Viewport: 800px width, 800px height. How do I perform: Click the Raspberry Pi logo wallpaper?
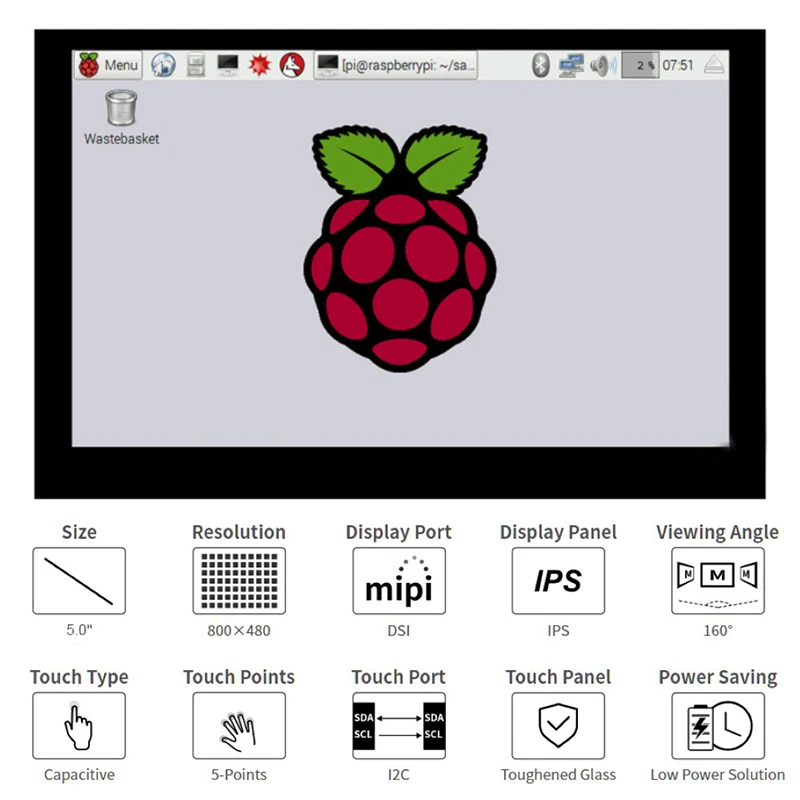400,248
